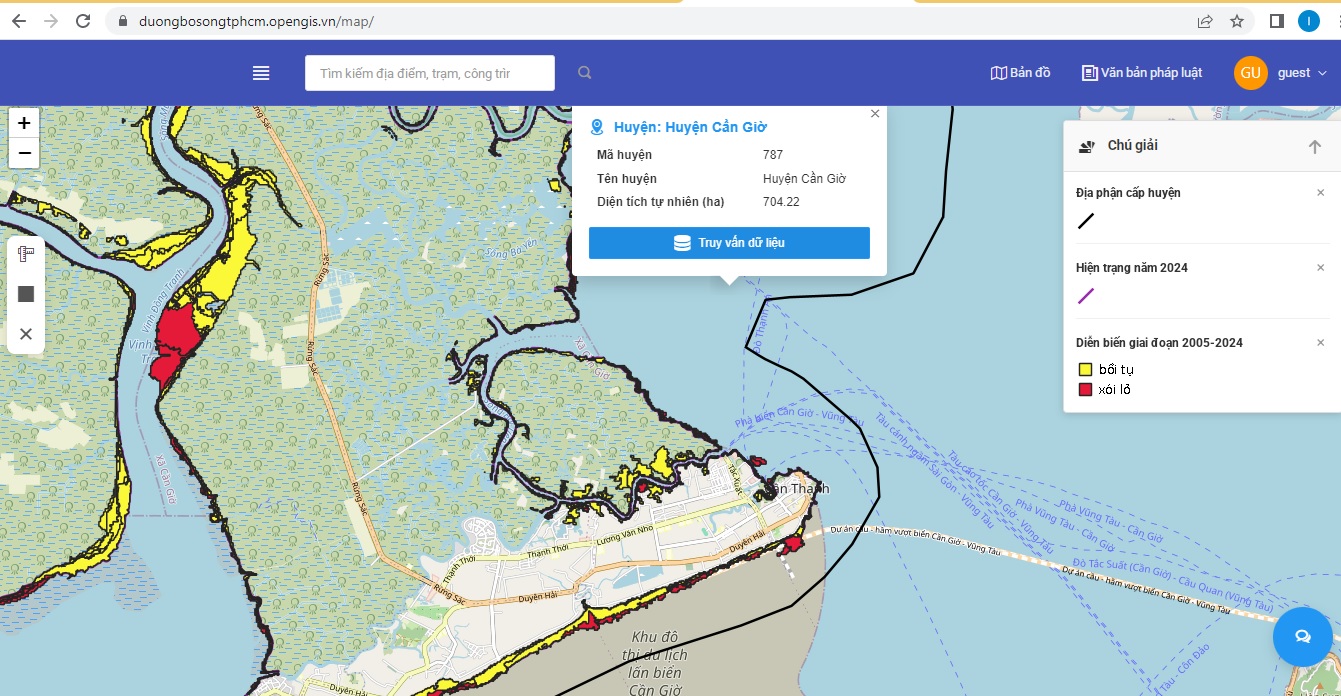Click the district code value 787
The width and height of the screenshot is (1341, 696).
point(773,155)
